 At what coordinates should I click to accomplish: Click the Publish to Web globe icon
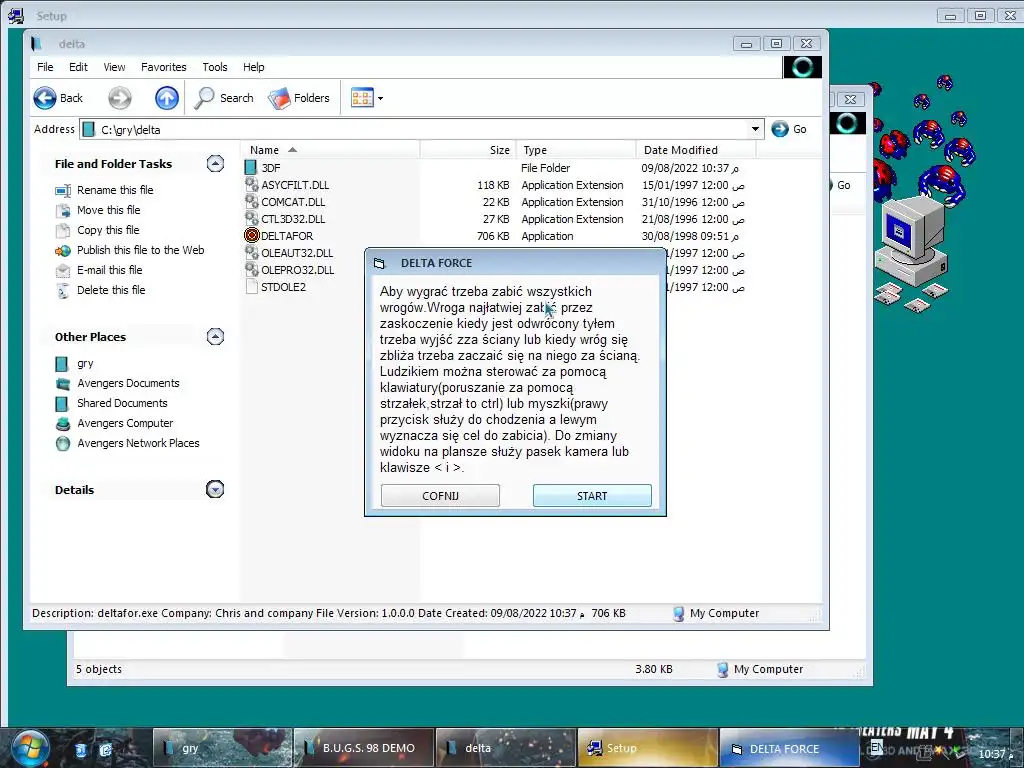click(x=63, y=251)
